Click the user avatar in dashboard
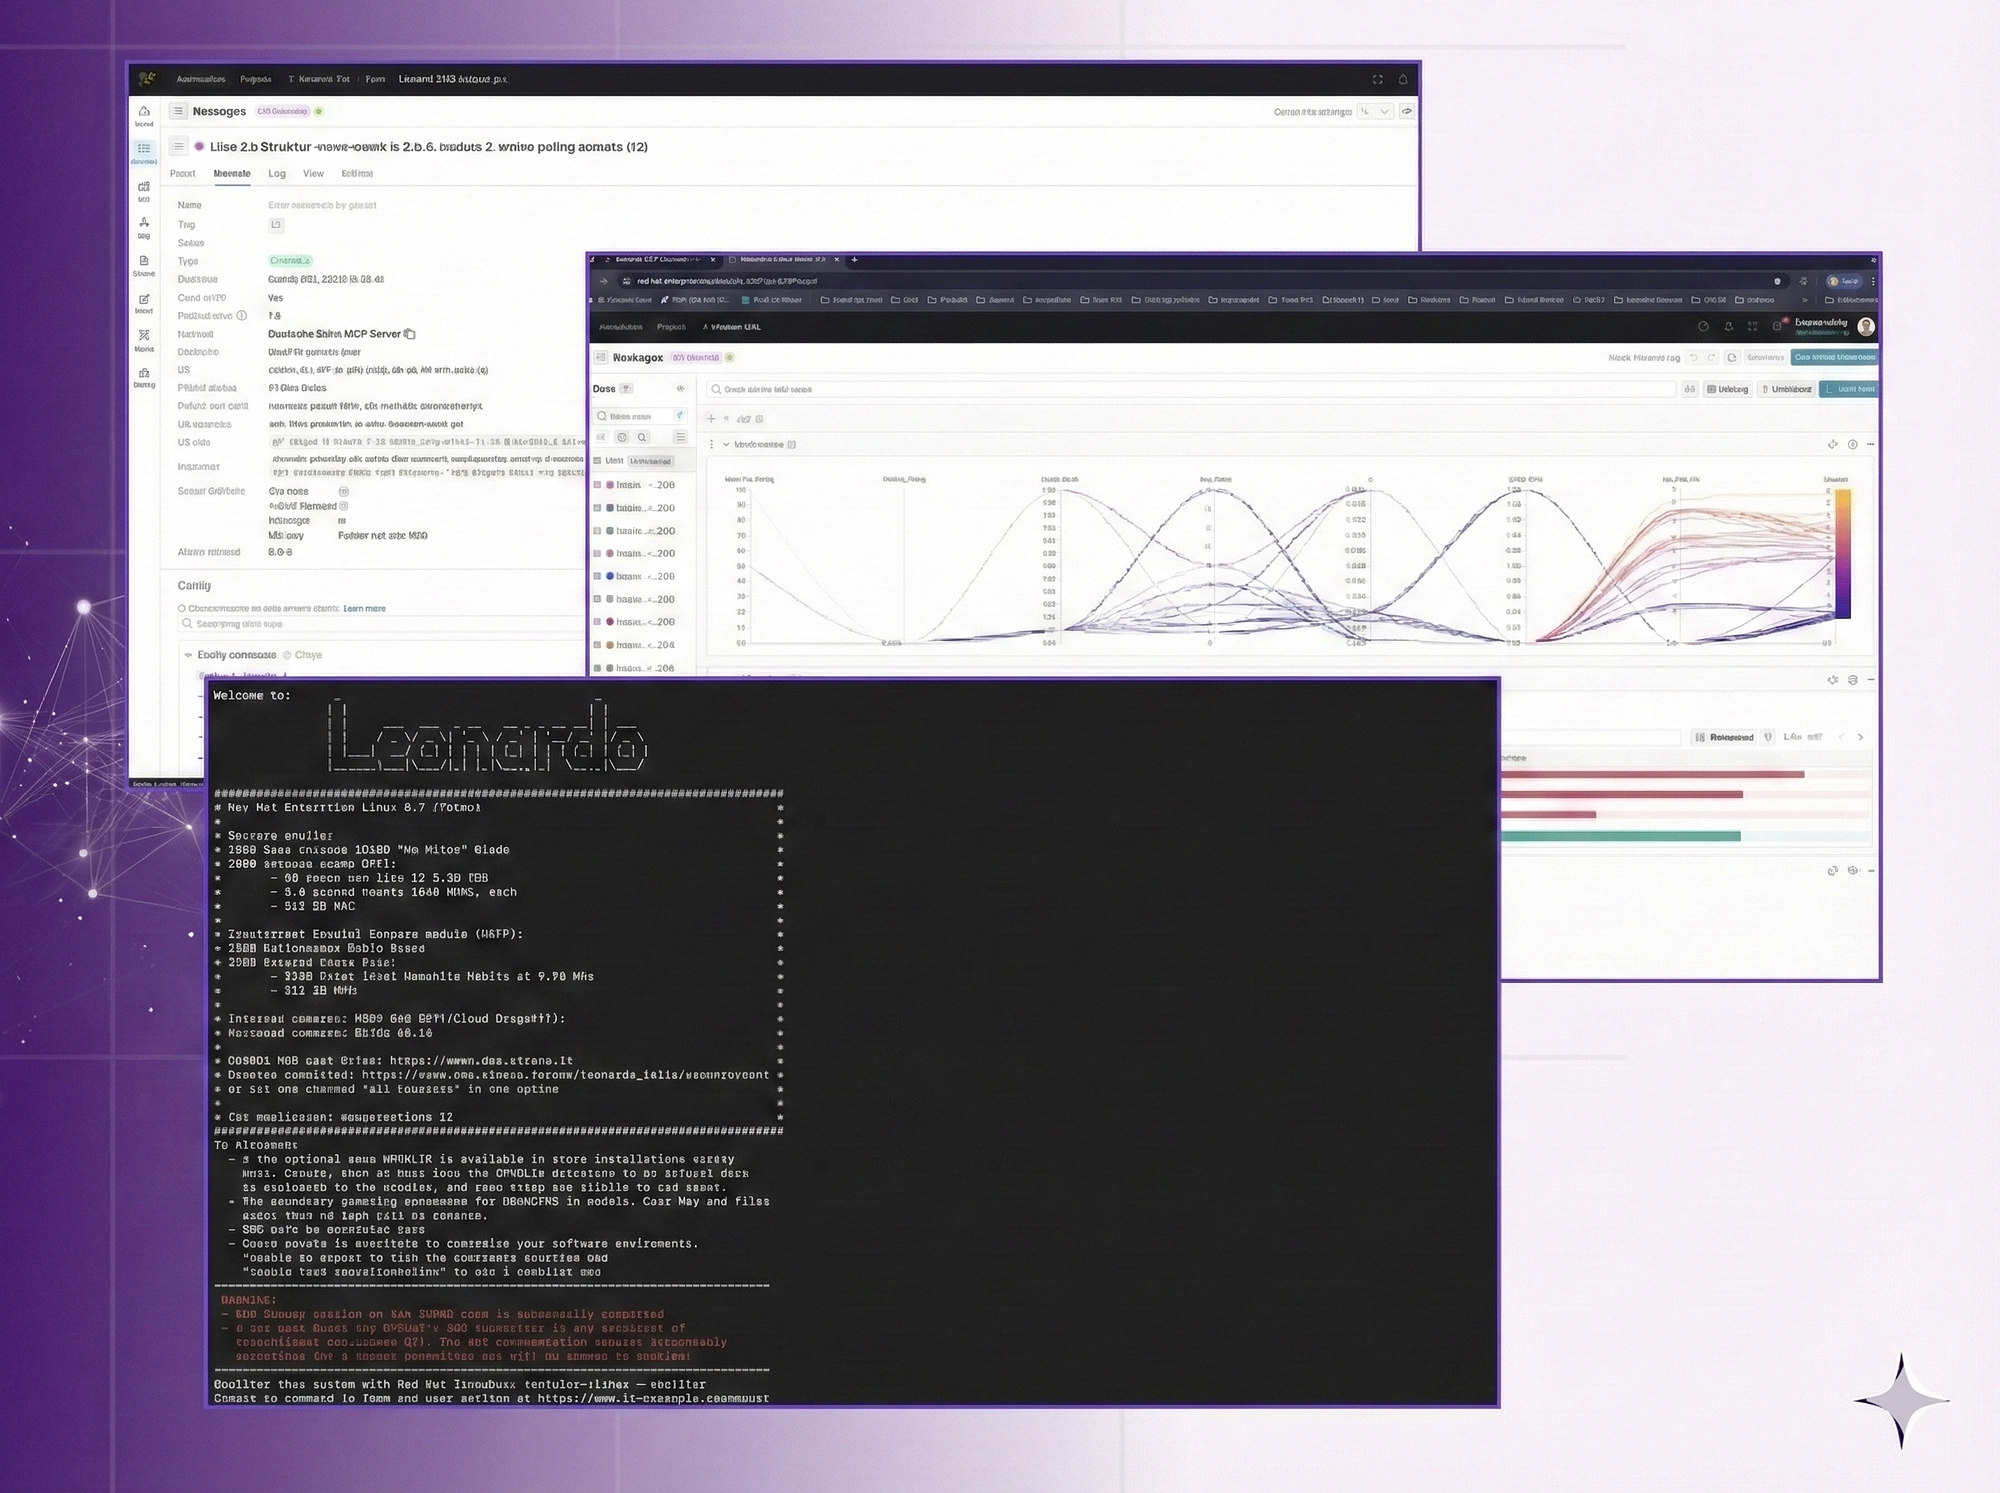The image size is (2000, 1493). pyautogui.click(x=1865, y=327)
